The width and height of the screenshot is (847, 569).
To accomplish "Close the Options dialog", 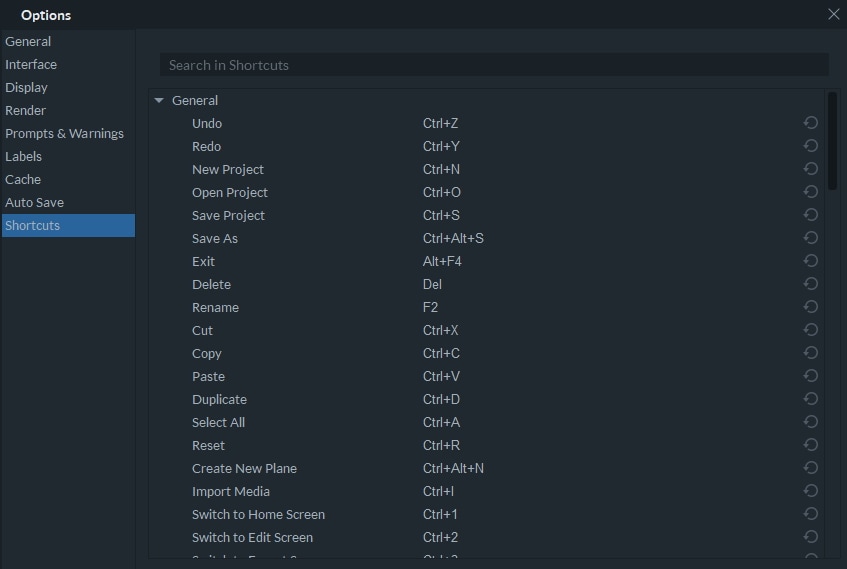I will (x=833, y=14).
